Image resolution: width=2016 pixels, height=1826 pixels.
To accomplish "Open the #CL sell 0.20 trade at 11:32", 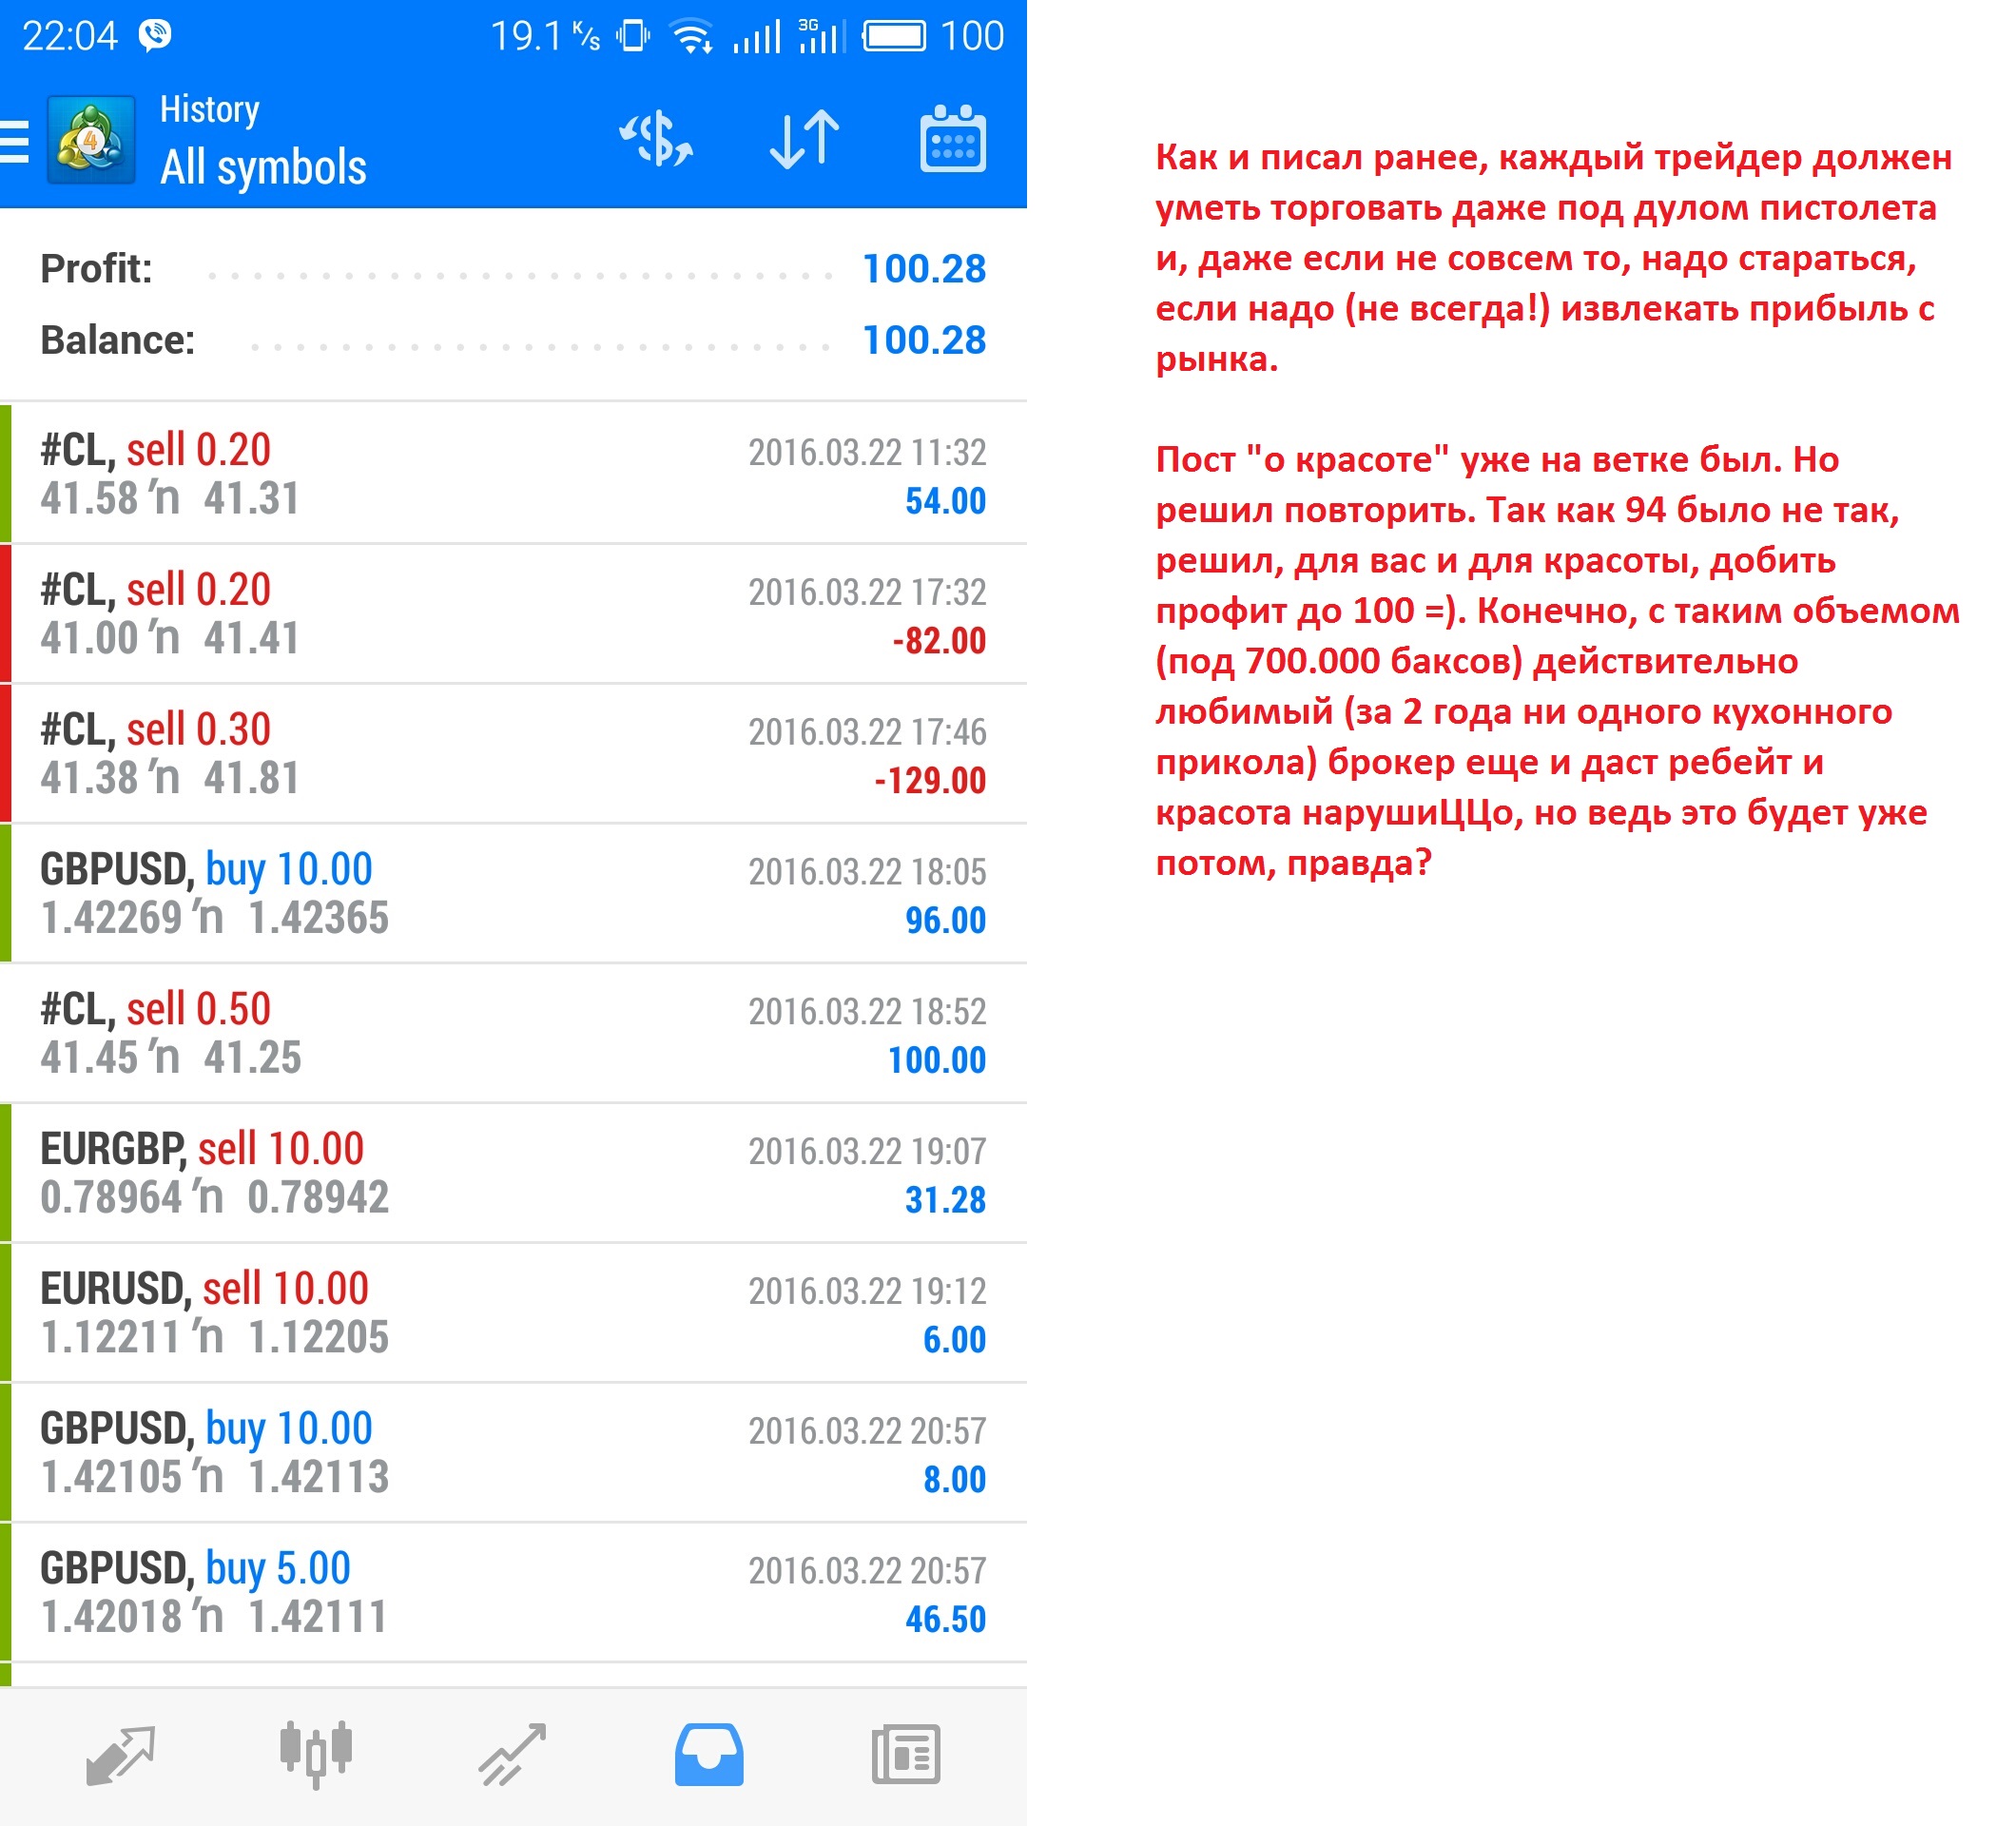I will (x=514, y=474).
